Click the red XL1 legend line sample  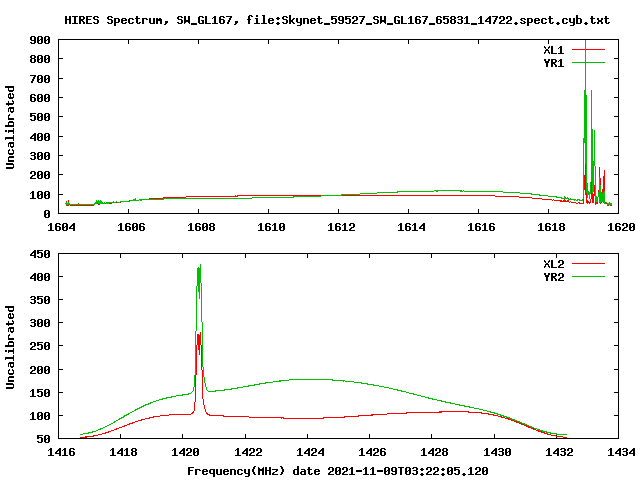[x=588, y=49]
